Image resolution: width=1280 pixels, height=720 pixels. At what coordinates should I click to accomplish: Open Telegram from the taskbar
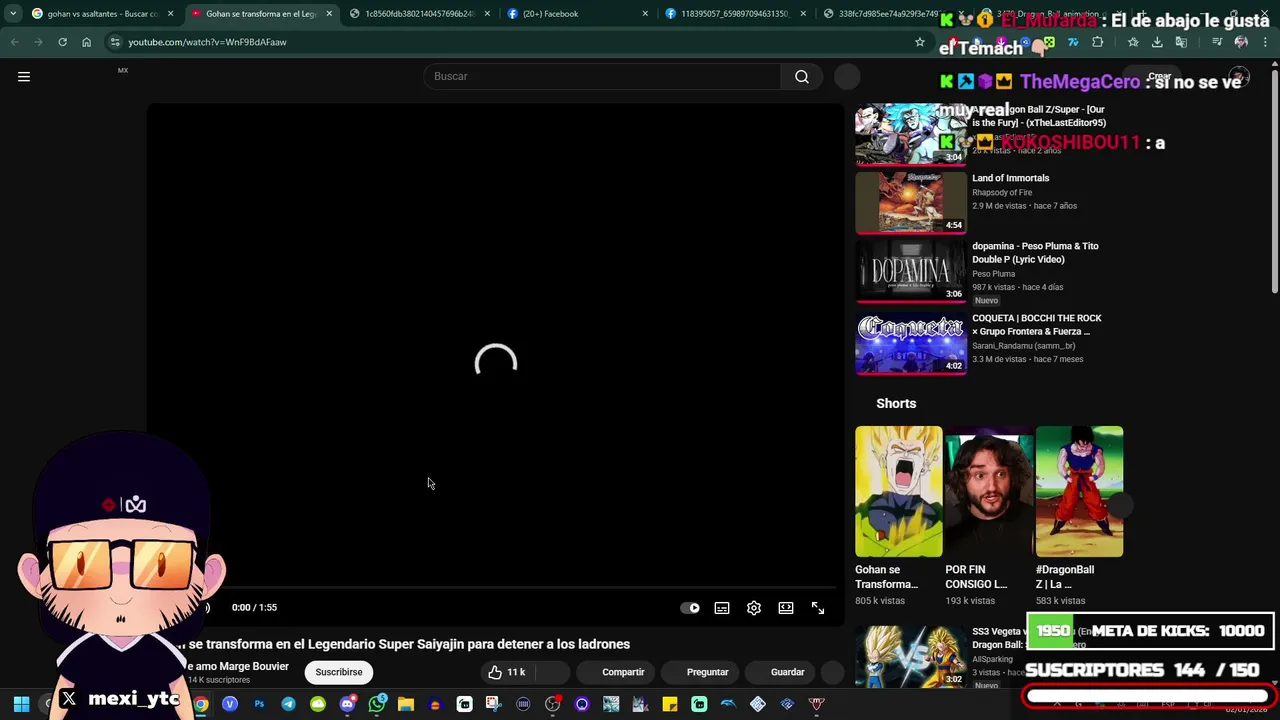(288, 704)
